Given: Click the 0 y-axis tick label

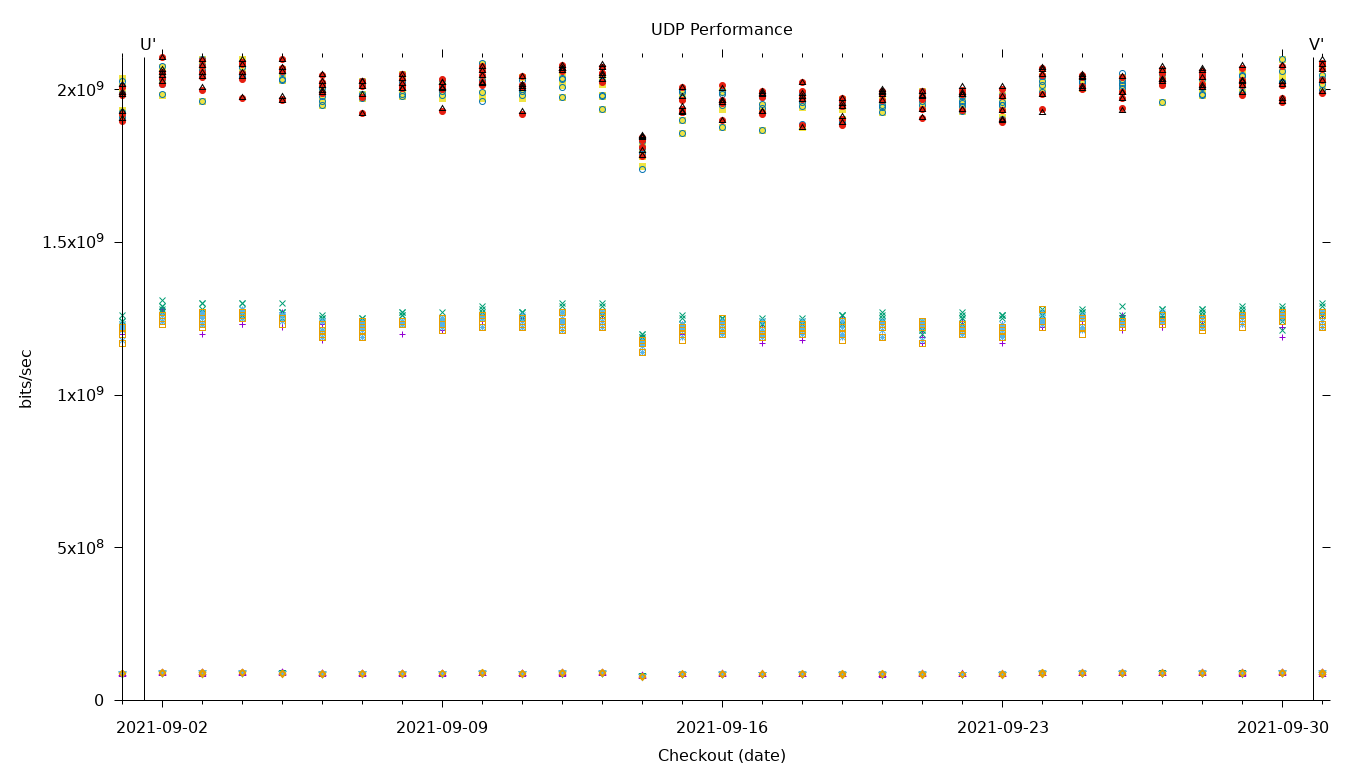Looking at the screenshot, I should 99,700.
